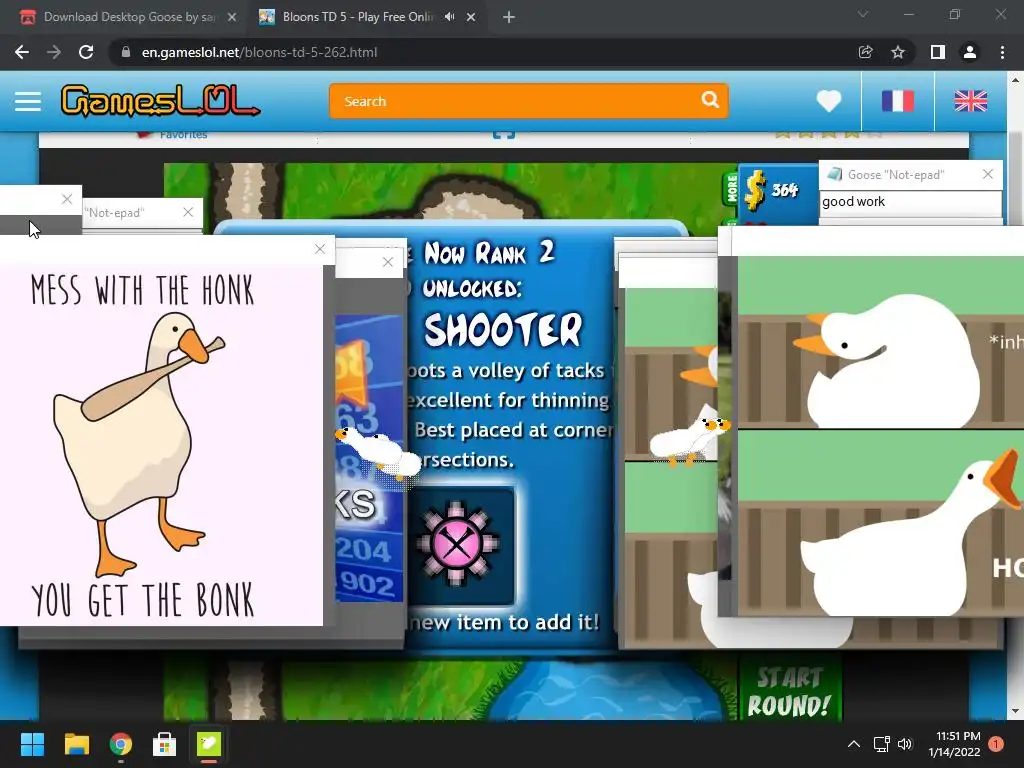1024x768 pixels.
Task: Open network icon in system tray
Action: pos(882,744)
